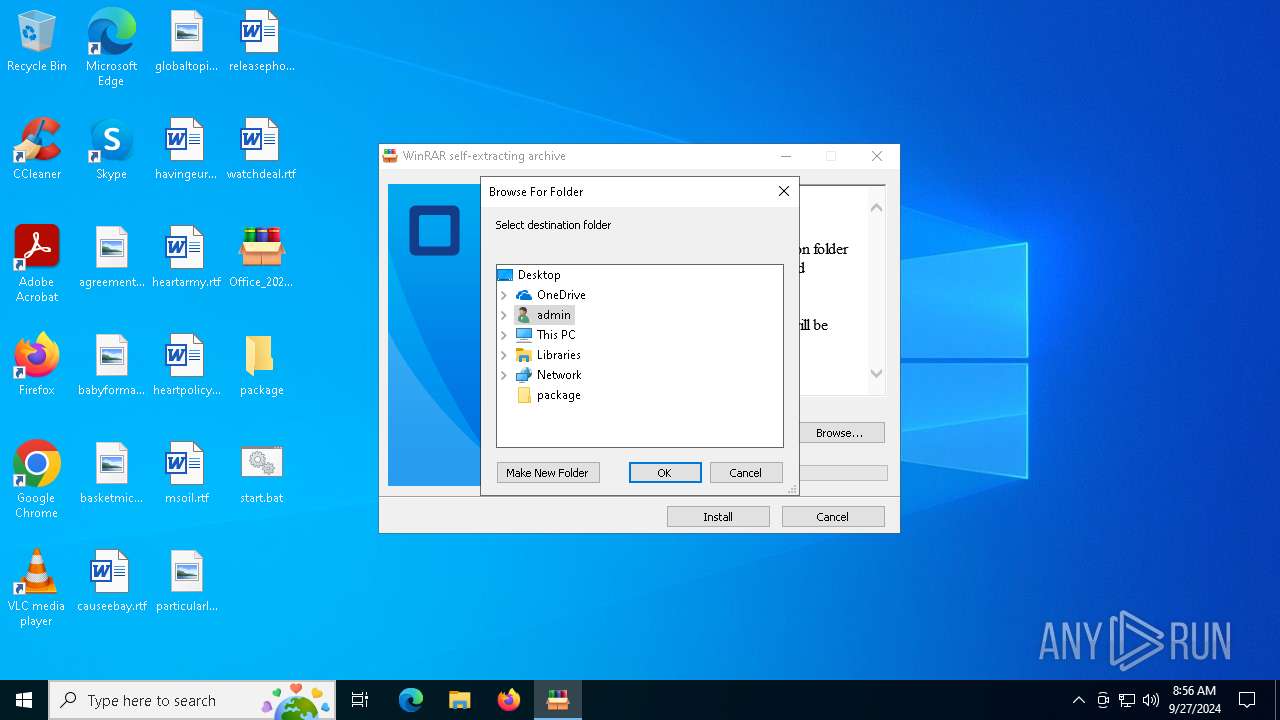1280x720 pixels.
Task: Click WinRAR text scroll down arrow
Action: [876, 373]
